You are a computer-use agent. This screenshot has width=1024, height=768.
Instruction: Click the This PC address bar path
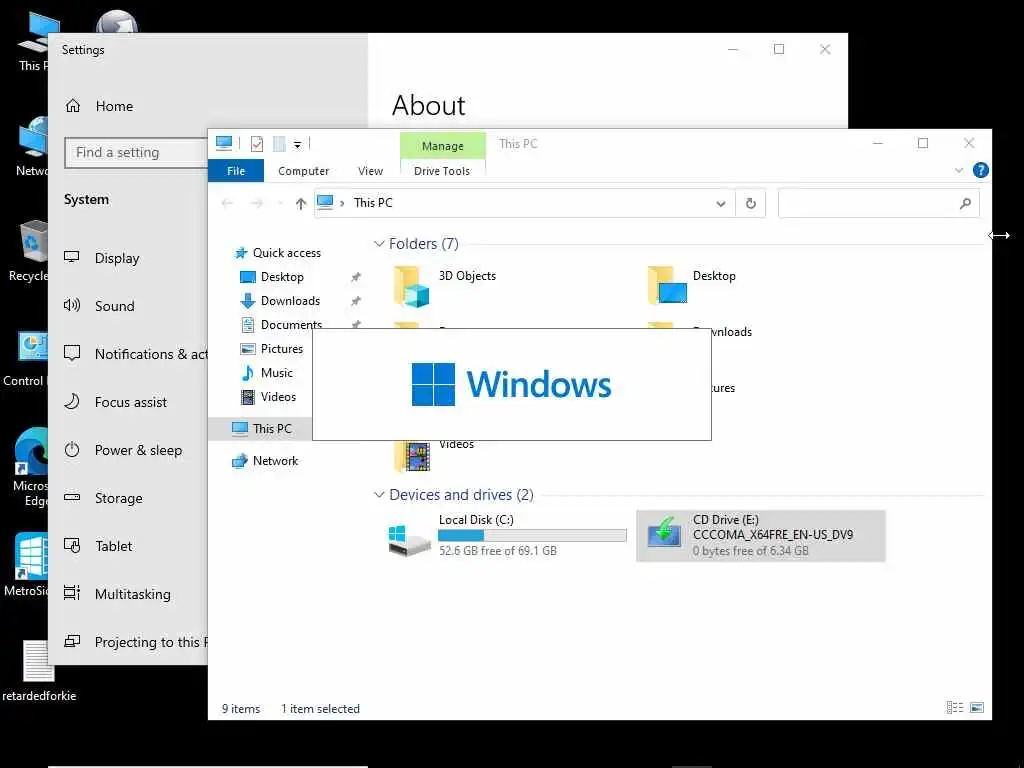click(373, 203)
